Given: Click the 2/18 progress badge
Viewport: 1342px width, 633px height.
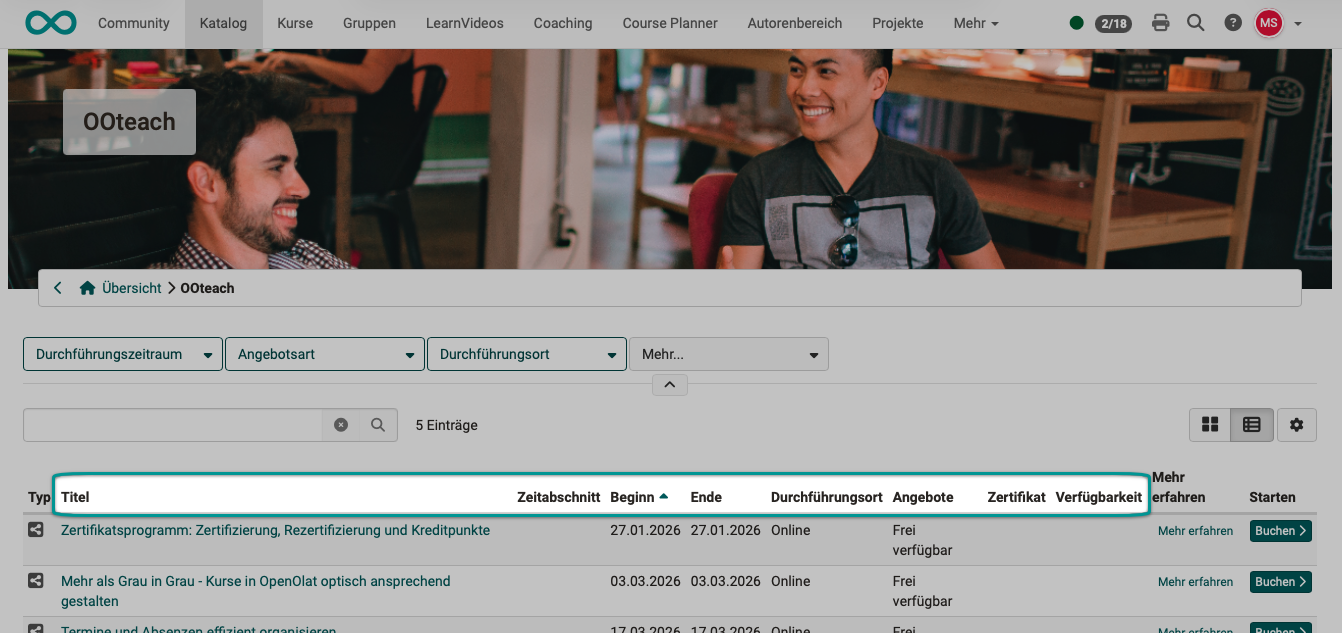Looking at the screenshot, I should click(1113, 22).
